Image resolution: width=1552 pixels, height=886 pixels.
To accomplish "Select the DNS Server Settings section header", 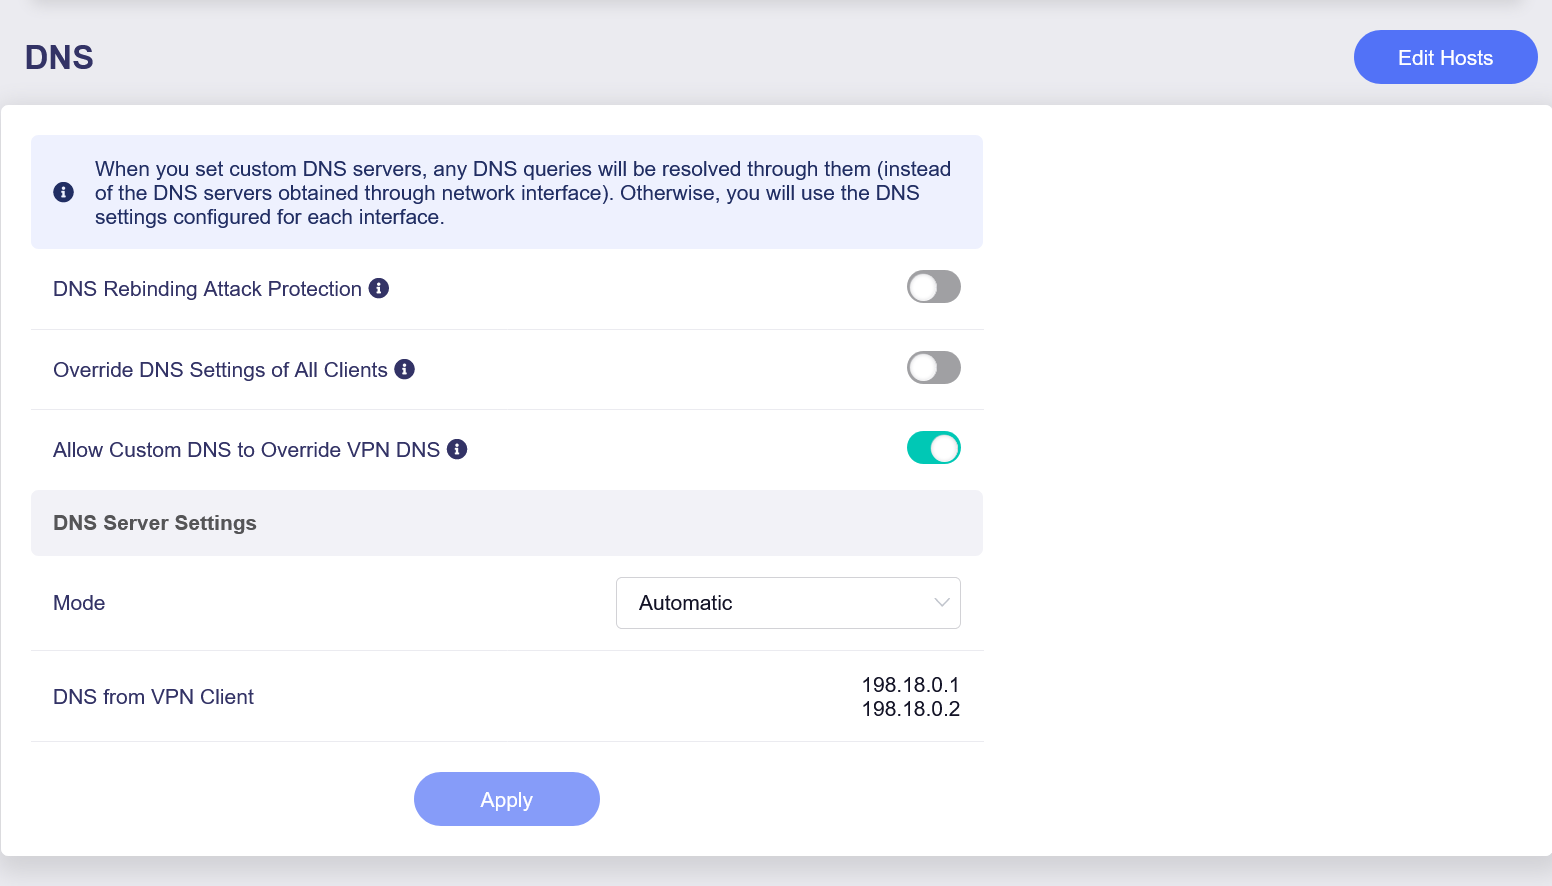I will [x=155, y=523].
